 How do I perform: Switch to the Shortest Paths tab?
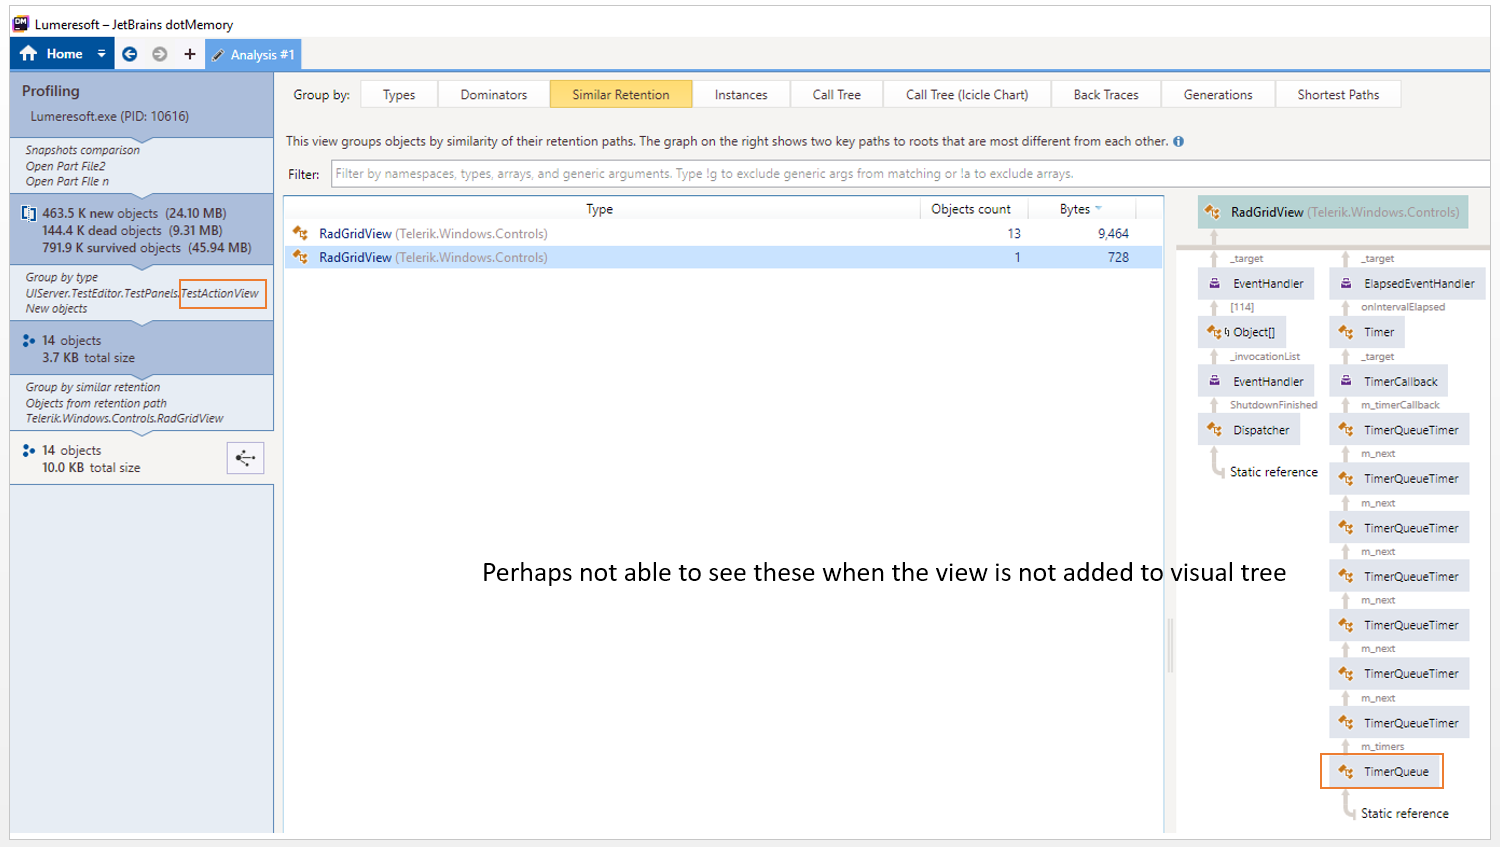pos(1338,94)
